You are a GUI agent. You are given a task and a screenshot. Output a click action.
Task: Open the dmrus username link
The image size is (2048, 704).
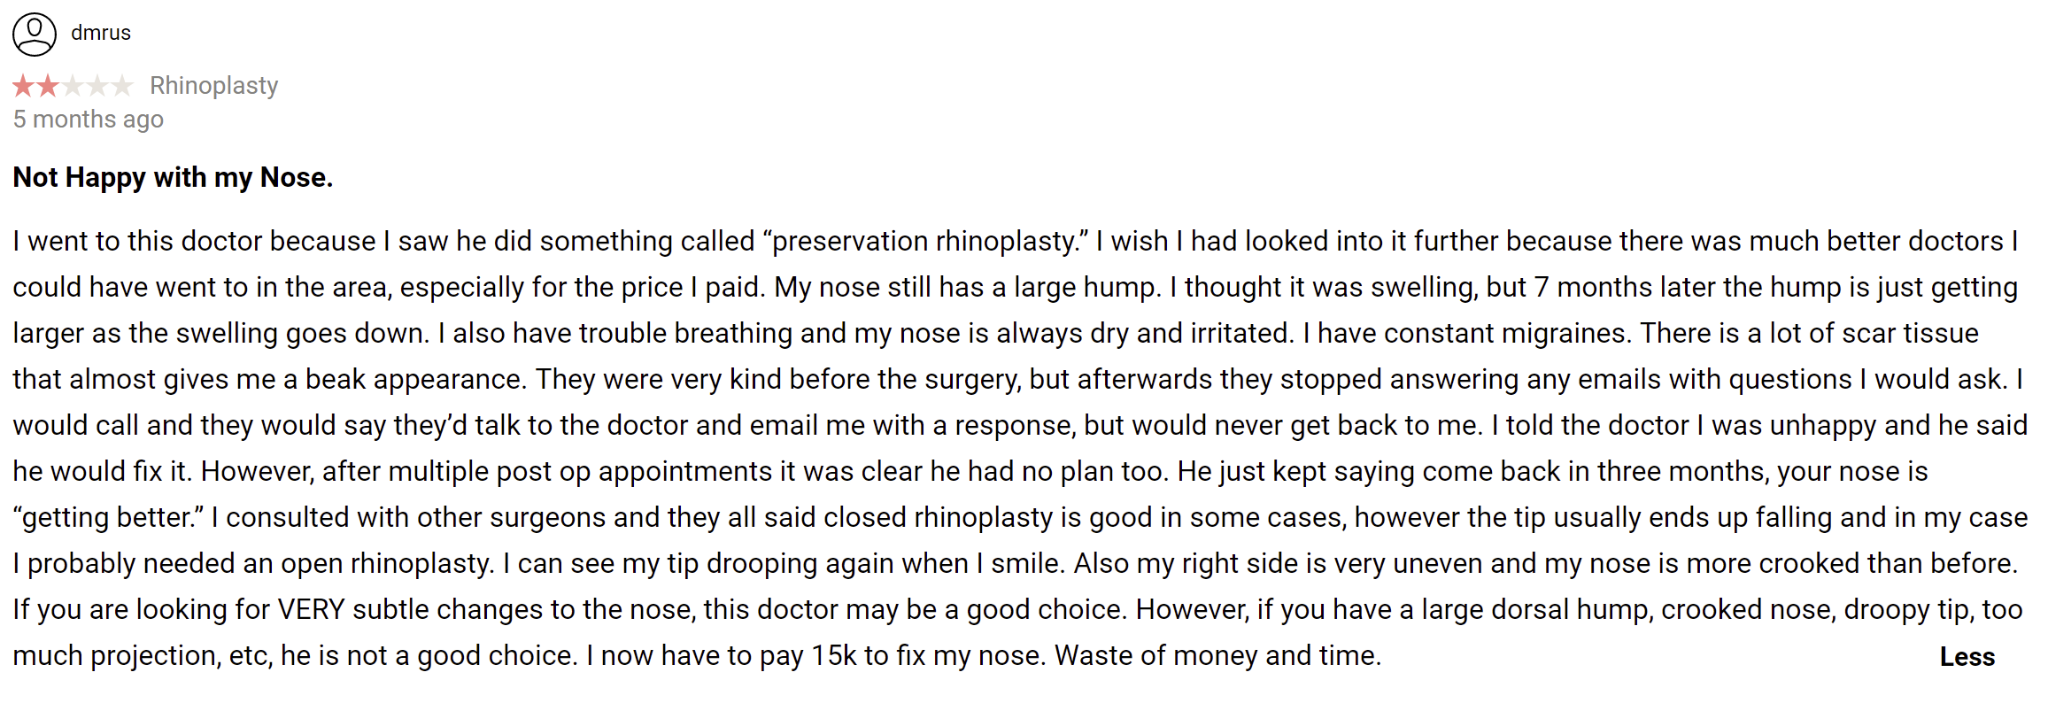[101, 33]
